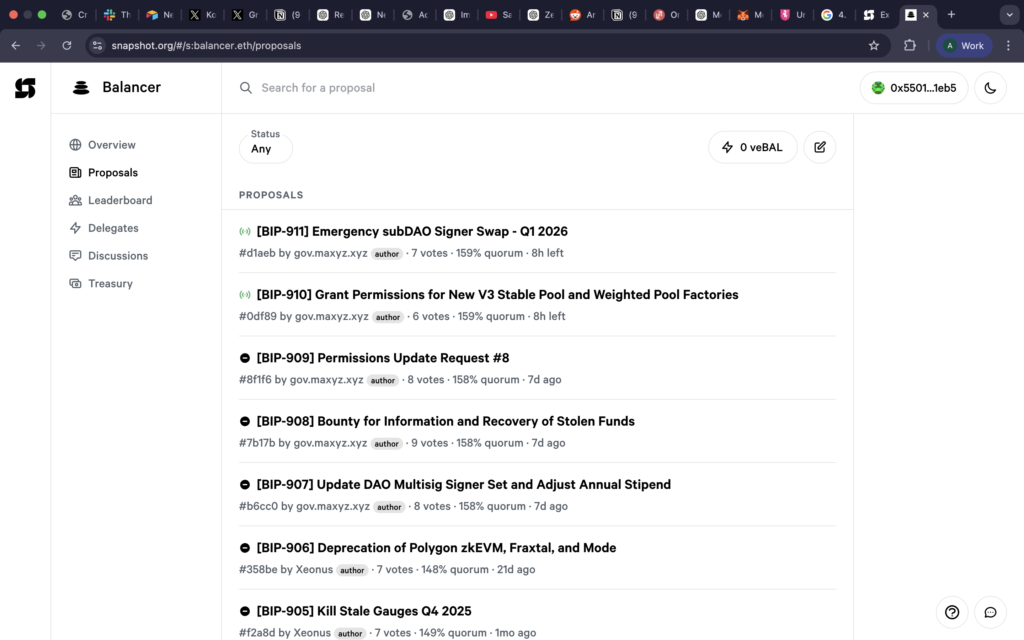Open the Status filter dropdown

pyautogui.click(x=265, y=147)
